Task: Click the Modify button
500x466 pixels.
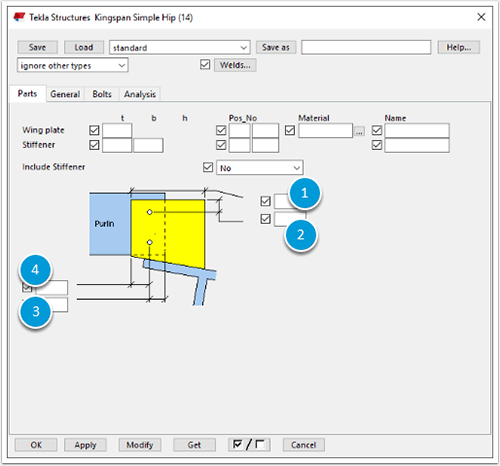Action: tap(140, 445)
